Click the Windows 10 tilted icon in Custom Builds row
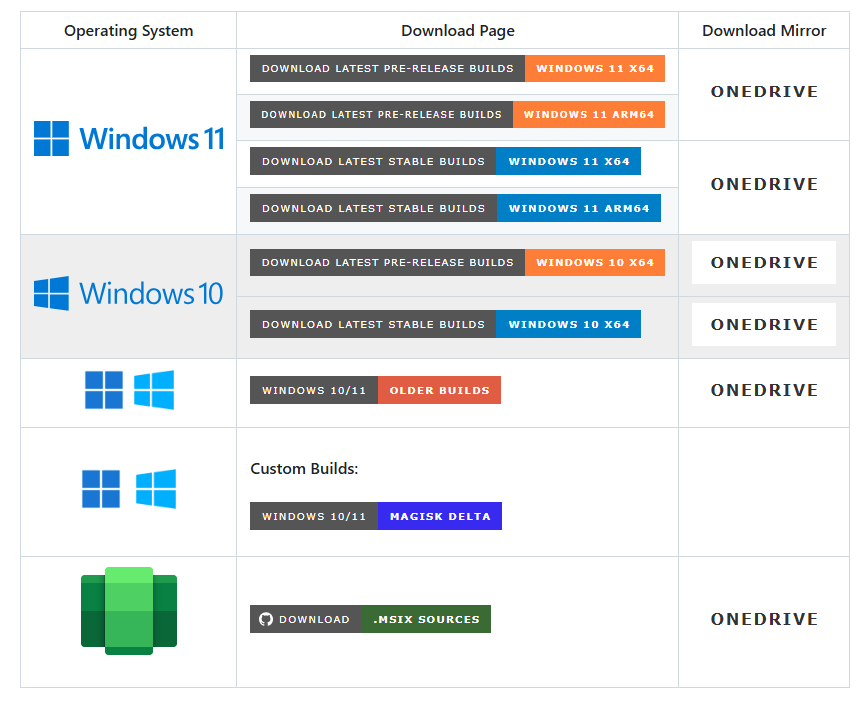Screen dimensions: 867x704 click(x=156, y=489)
